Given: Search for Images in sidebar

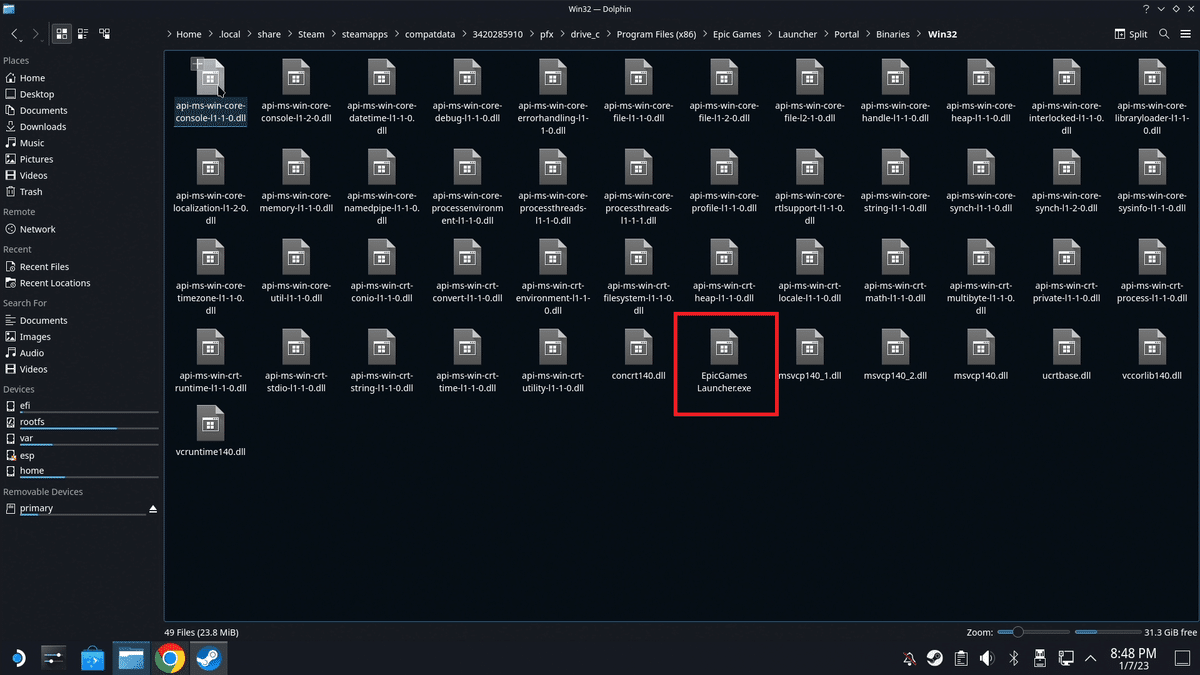Looking at the screenshot, I should pos(35,337).
